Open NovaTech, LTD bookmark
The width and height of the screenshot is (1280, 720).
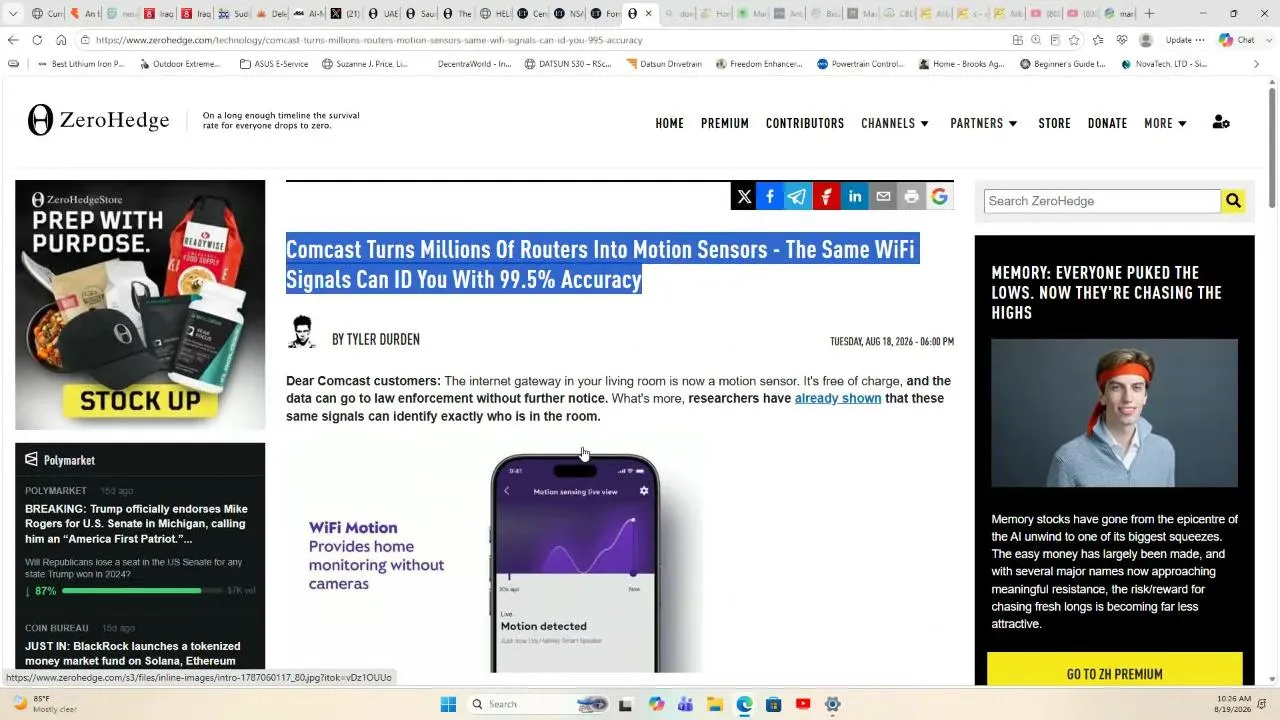[x=1164, y=64]
